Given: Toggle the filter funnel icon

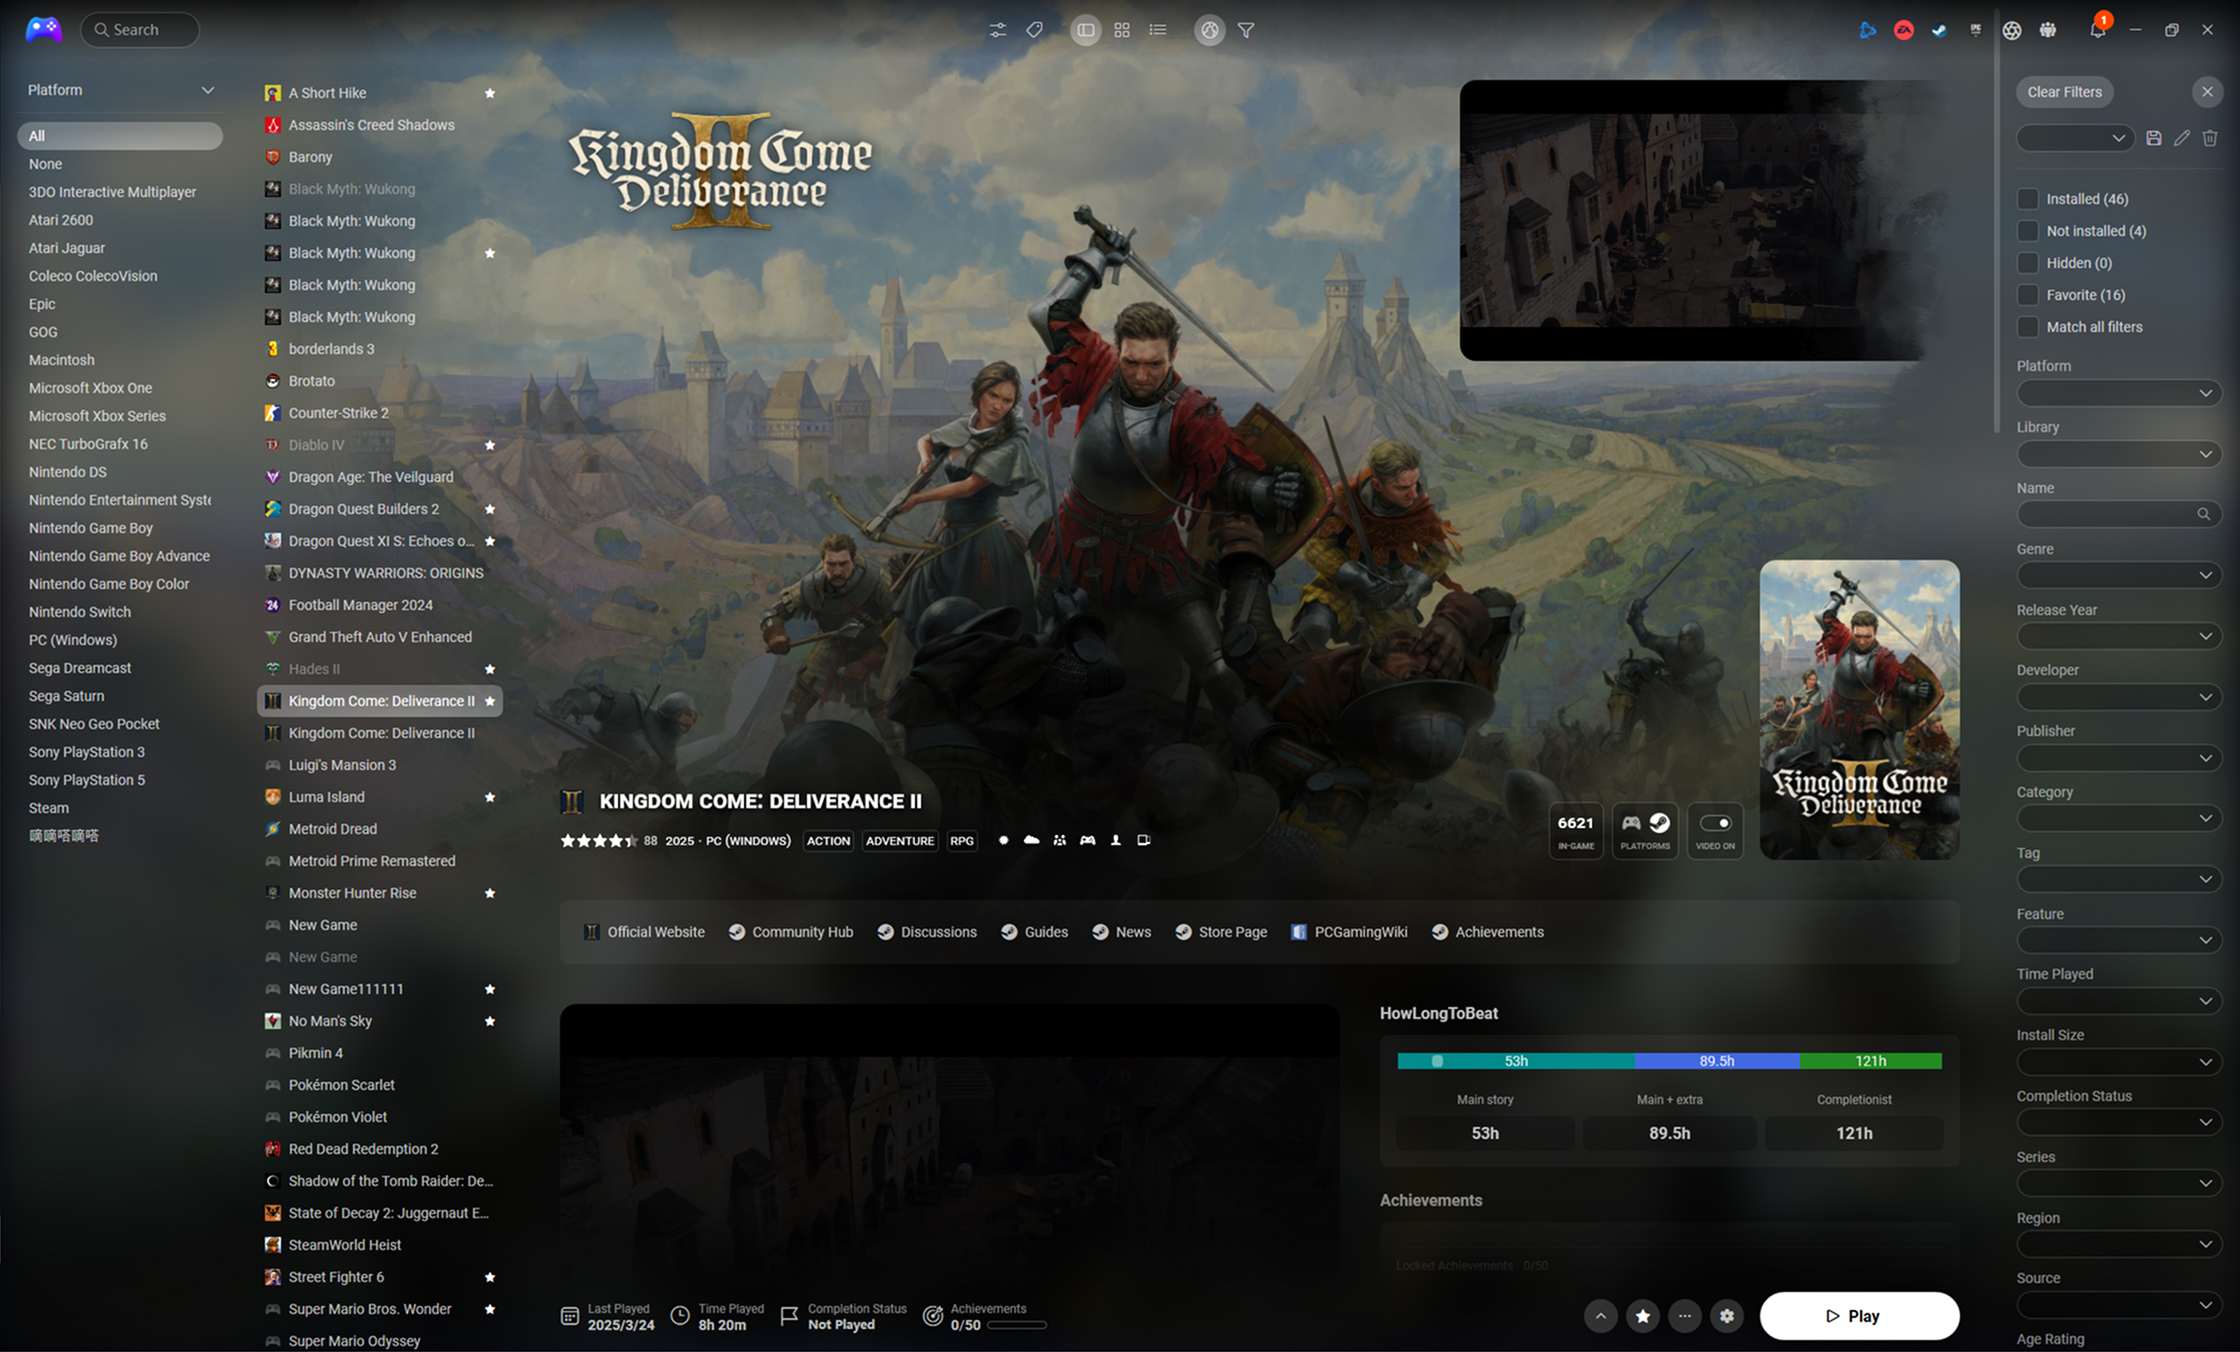Looking at the screenshot, I should pos(1246,30).
